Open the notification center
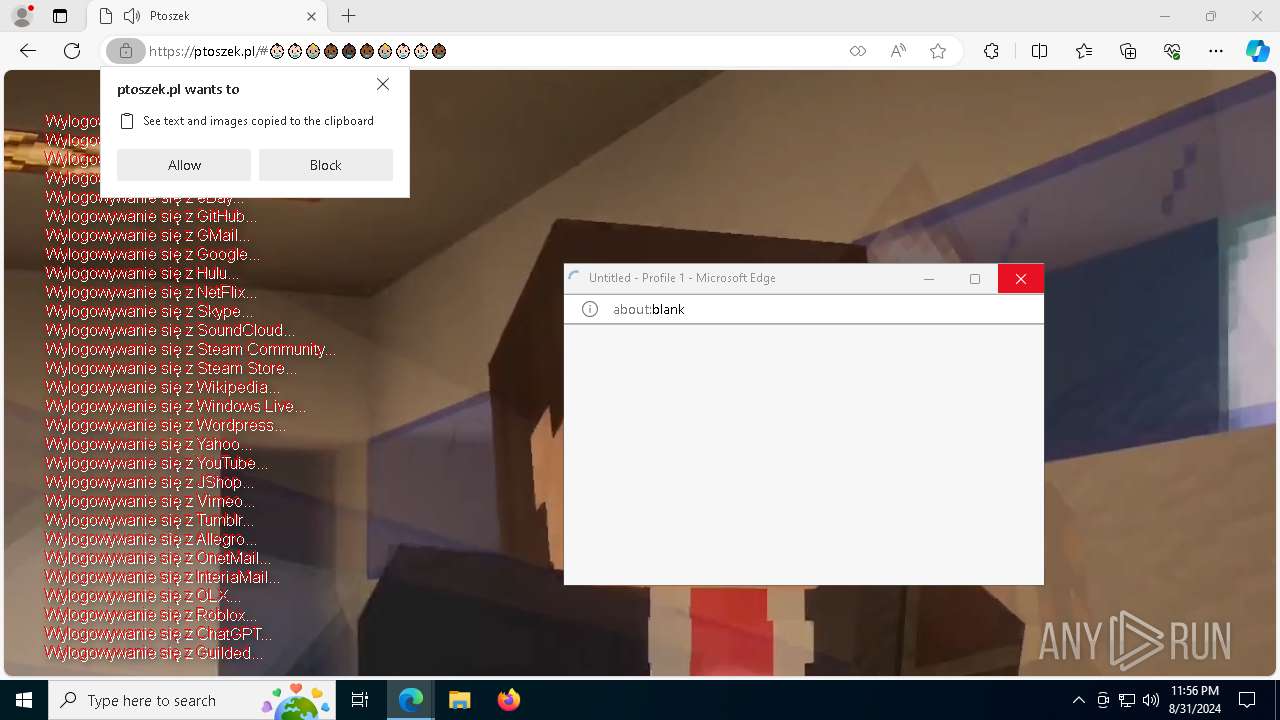Image resolution: width=1280 pixels, height=720 pixels. point(1247,700)
